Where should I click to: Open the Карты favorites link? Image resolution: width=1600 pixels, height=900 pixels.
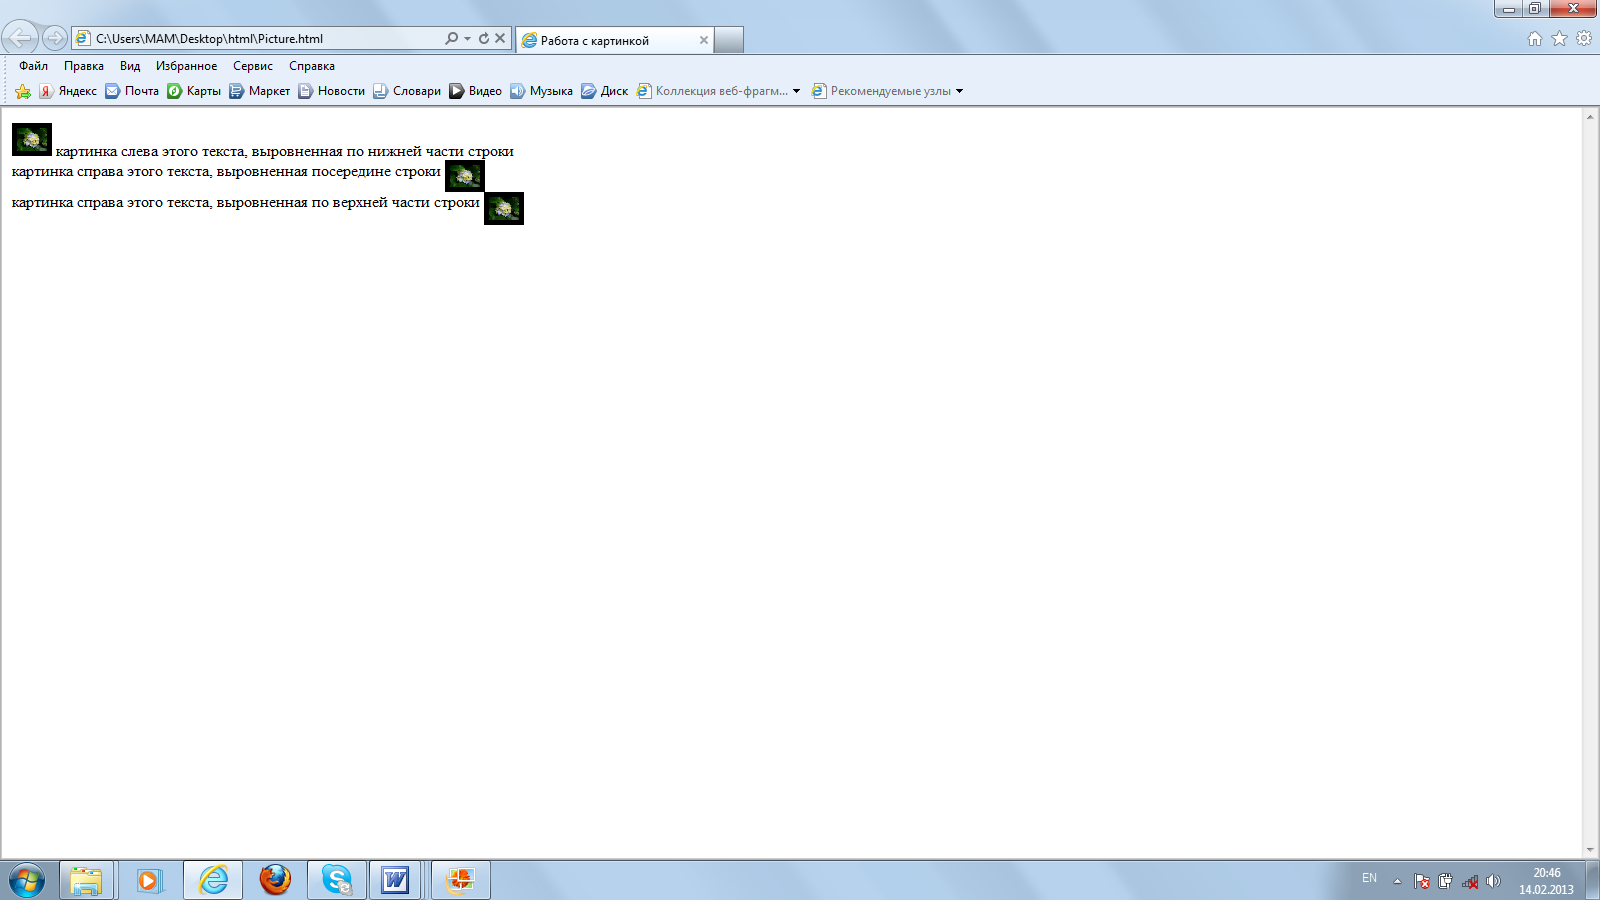[194, 91]
